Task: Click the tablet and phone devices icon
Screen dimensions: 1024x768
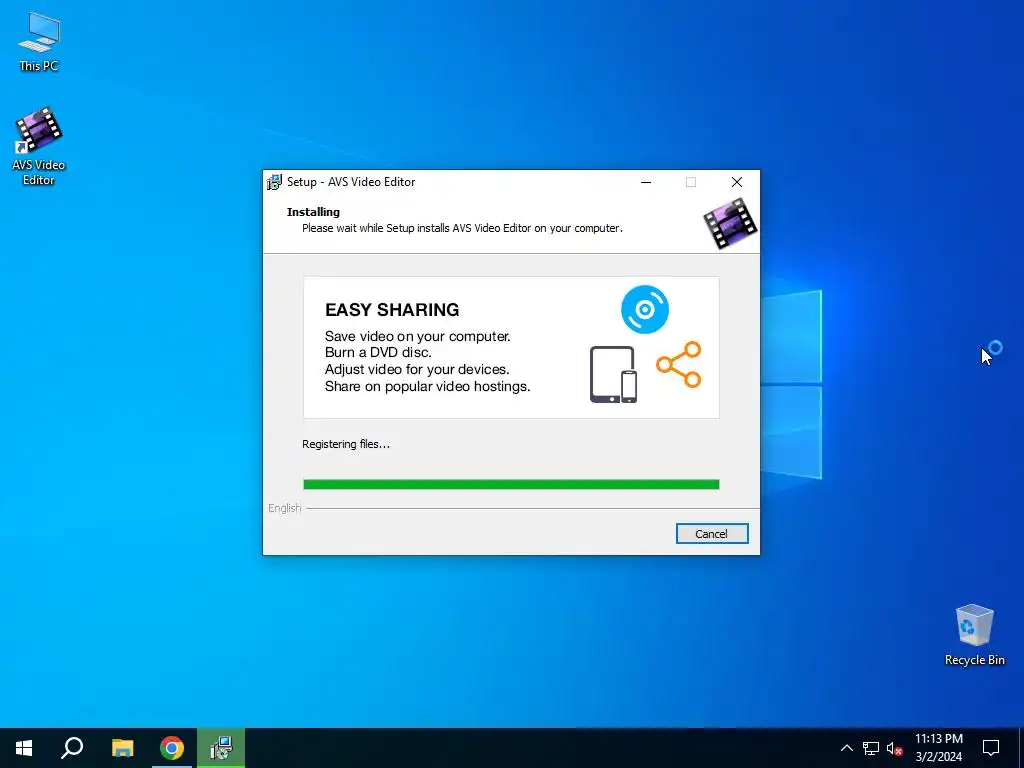Action: point(613,374)
